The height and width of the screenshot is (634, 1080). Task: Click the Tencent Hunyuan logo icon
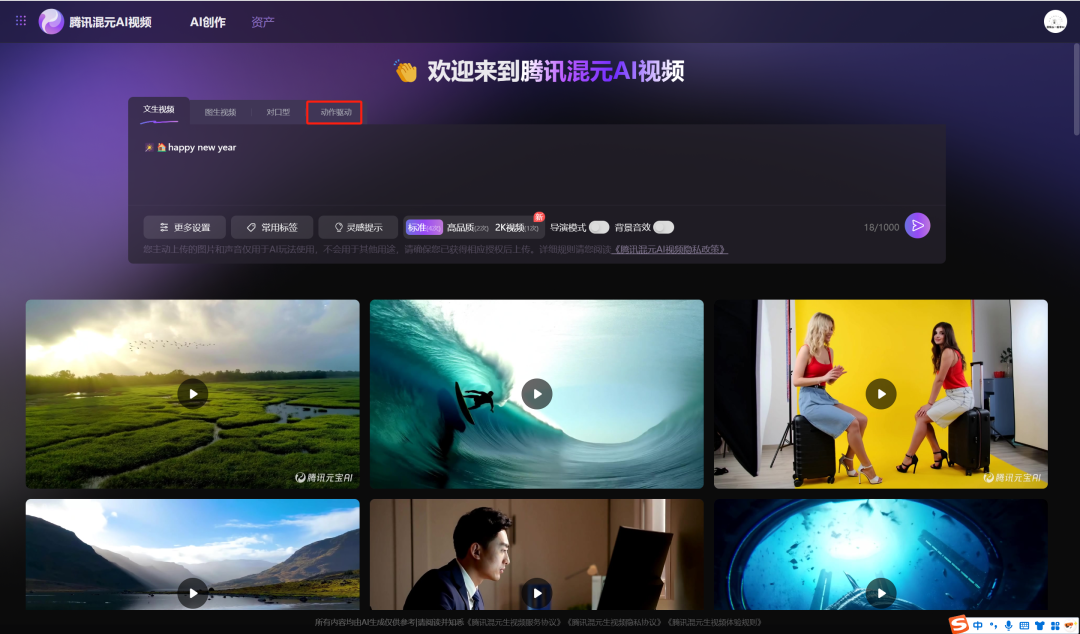pyautogui.click(x=51, y=21)
